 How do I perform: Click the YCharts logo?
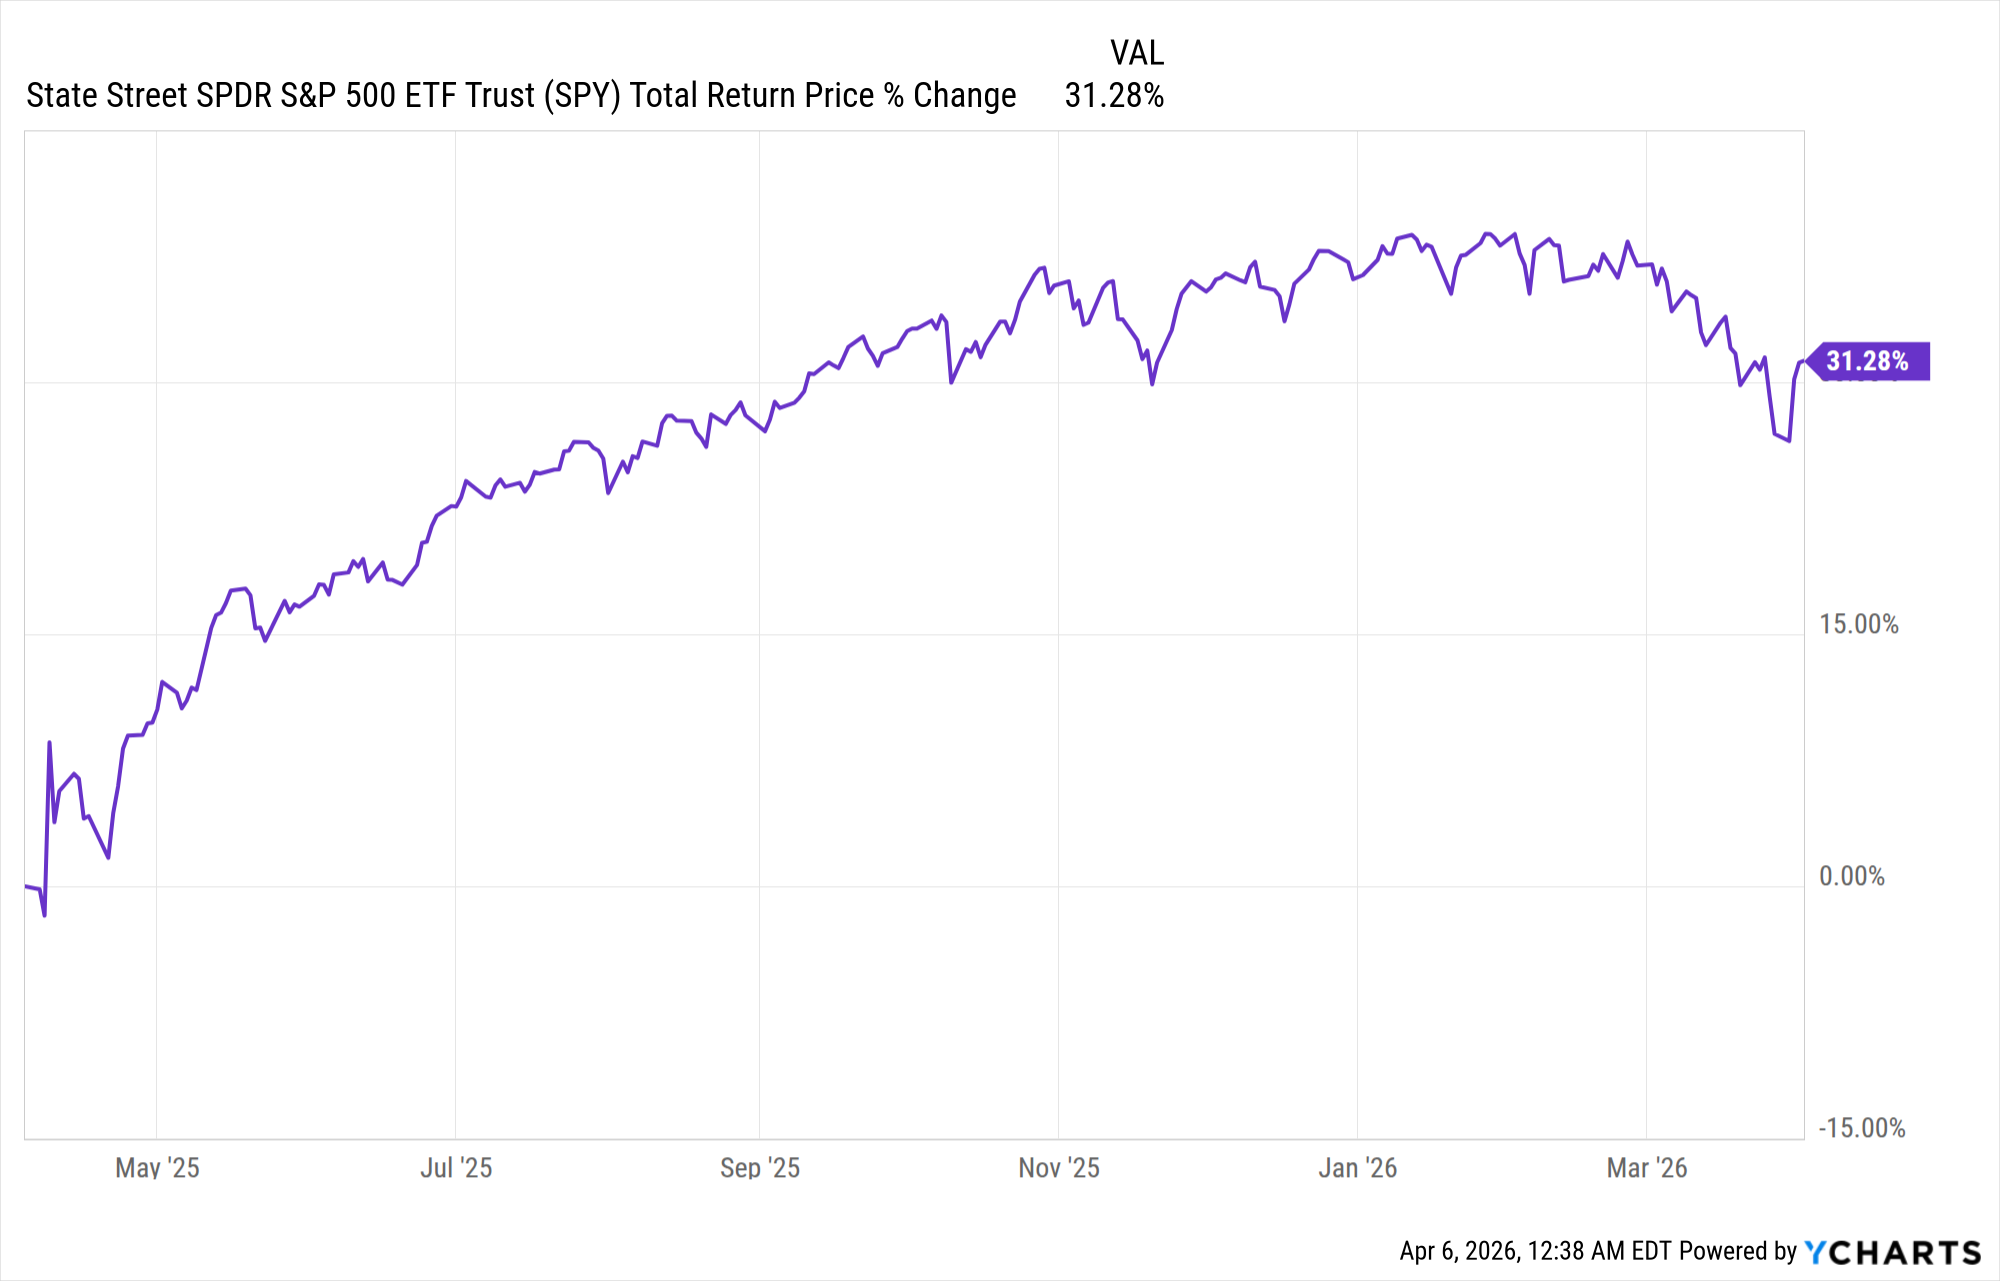click(1892, 1252)
